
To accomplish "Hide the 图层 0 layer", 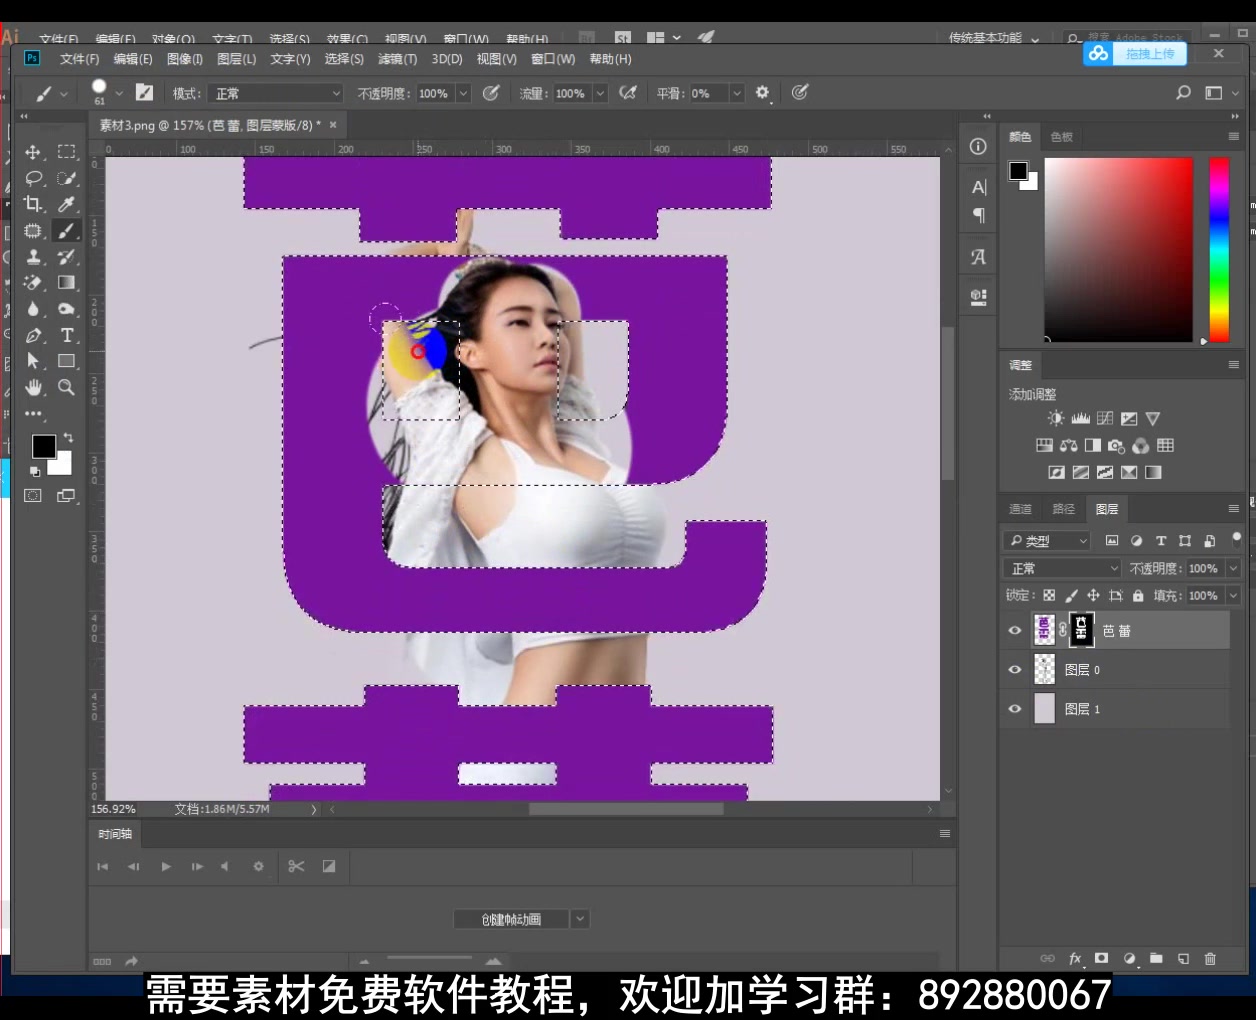I will [1014, 669].
